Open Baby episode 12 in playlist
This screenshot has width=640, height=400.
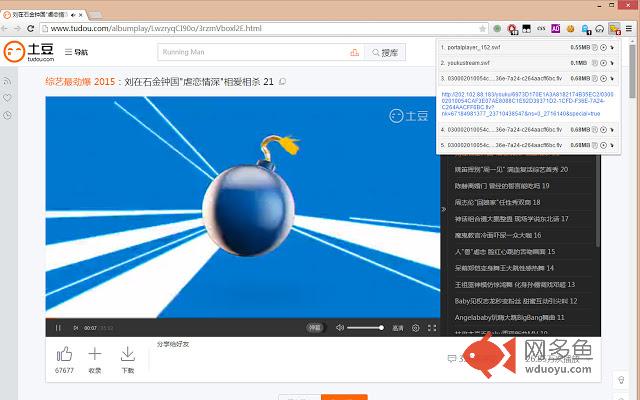[x=516, y=301]
